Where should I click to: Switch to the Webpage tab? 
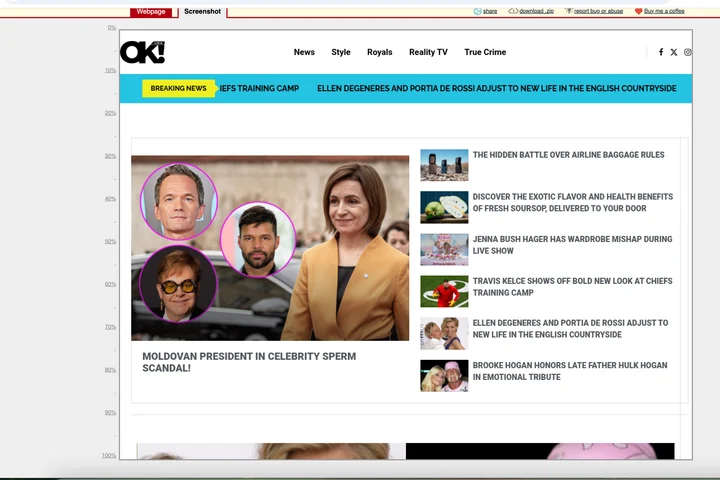click(x=151, y=12)
